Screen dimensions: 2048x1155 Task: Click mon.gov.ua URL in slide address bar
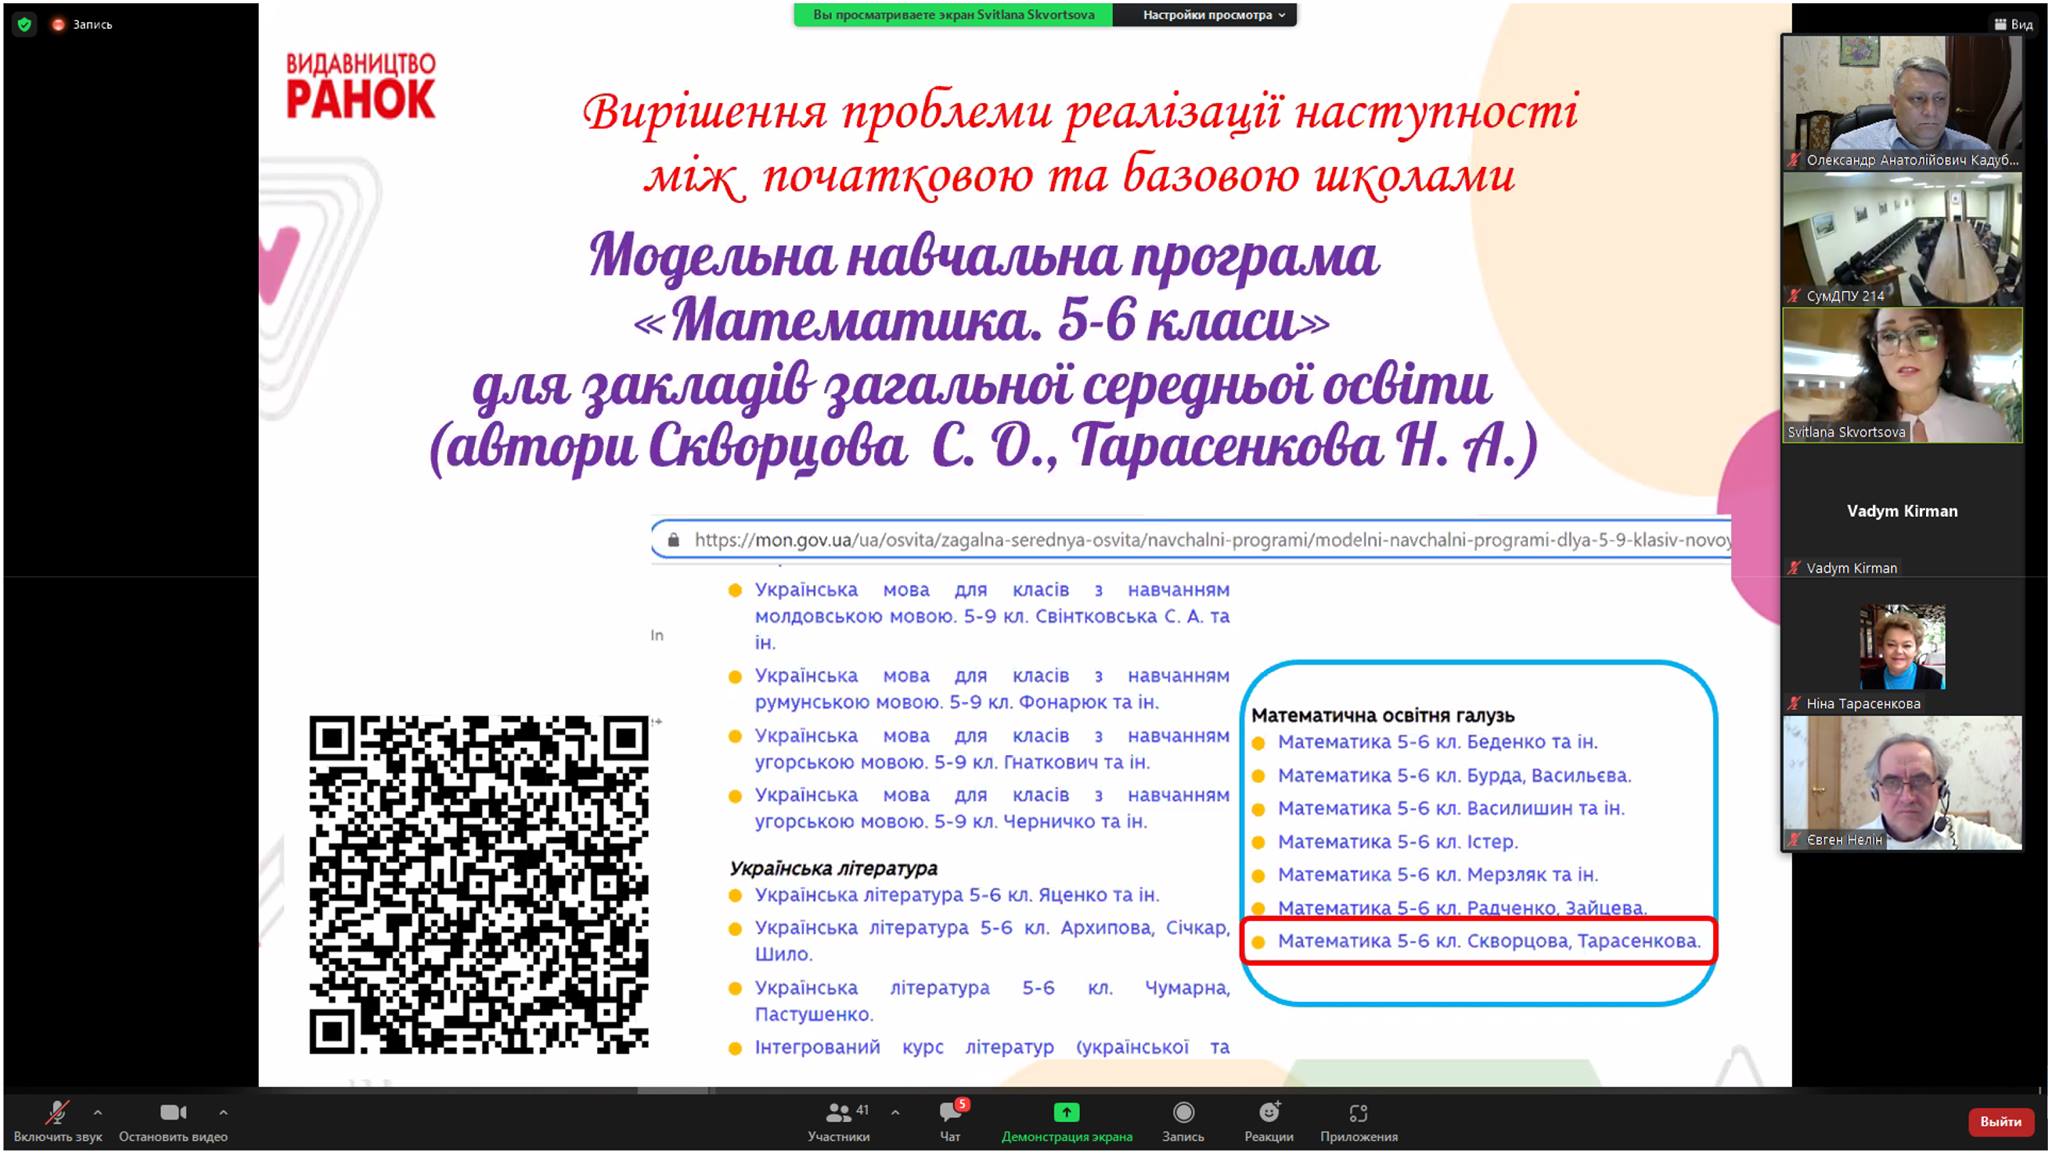tap(1212, 540)
